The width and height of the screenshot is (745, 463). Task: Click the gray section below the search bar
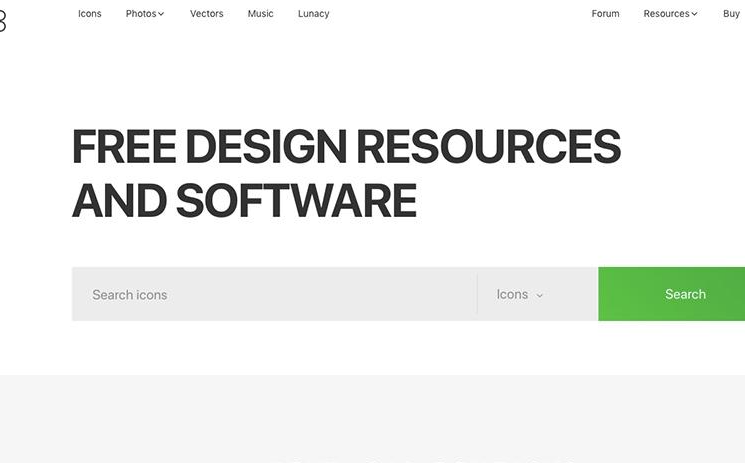pyautogui.click(x=372, y=418)
